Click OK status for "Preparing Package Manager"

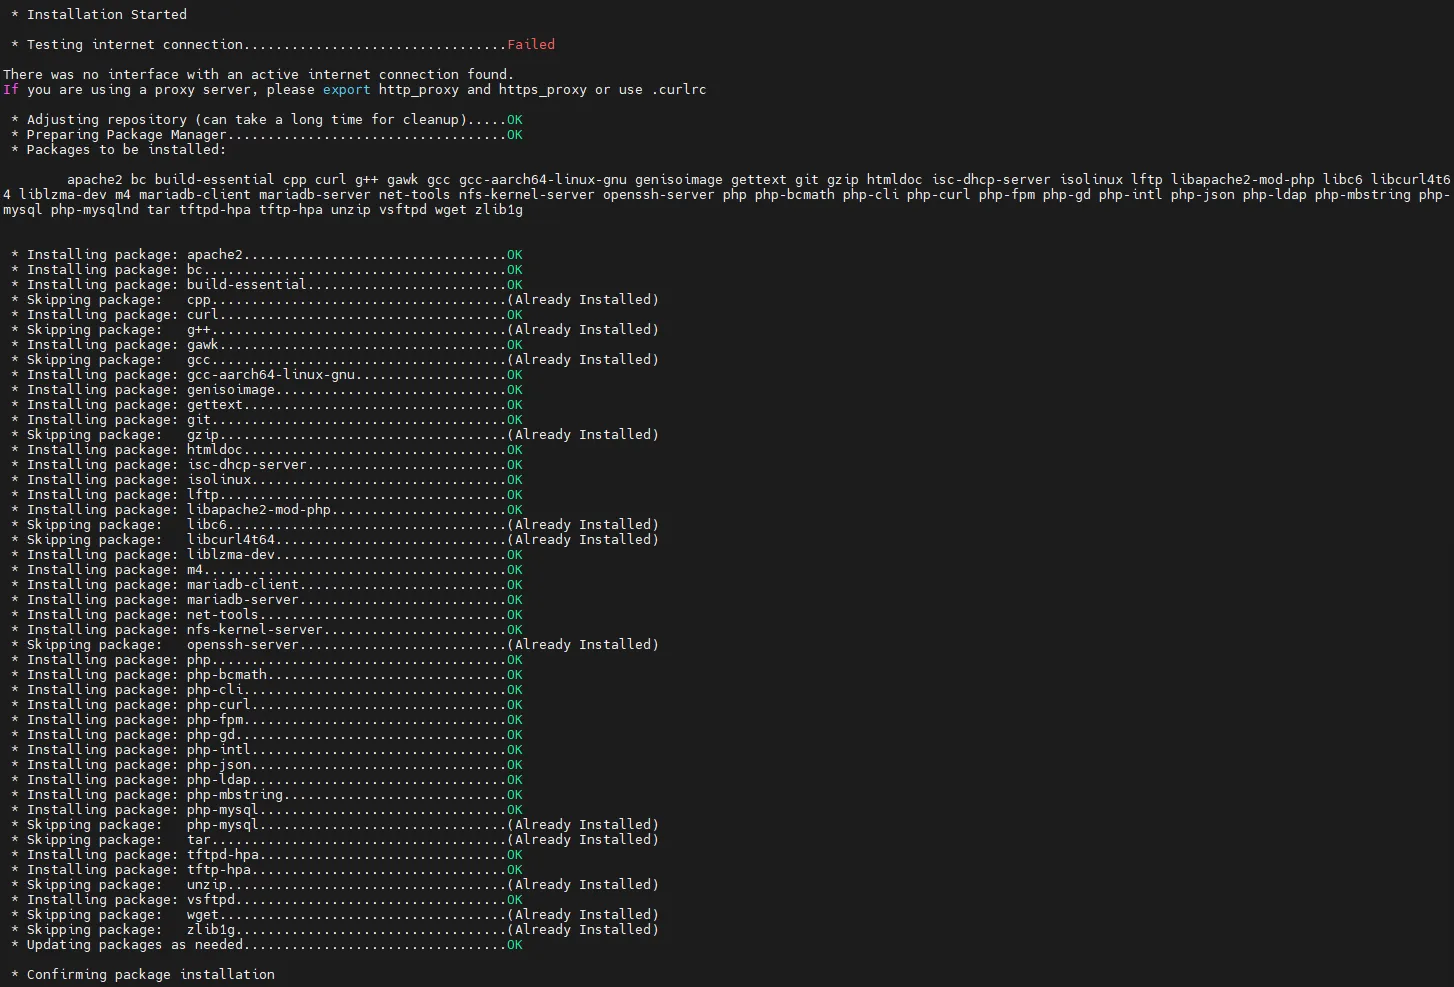click(x=514, y=135)
